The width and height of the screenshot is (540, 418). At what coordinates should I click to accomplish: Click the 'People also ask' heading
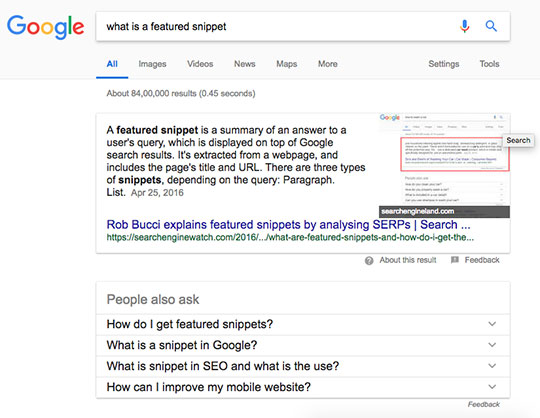[x=153, y=300]
